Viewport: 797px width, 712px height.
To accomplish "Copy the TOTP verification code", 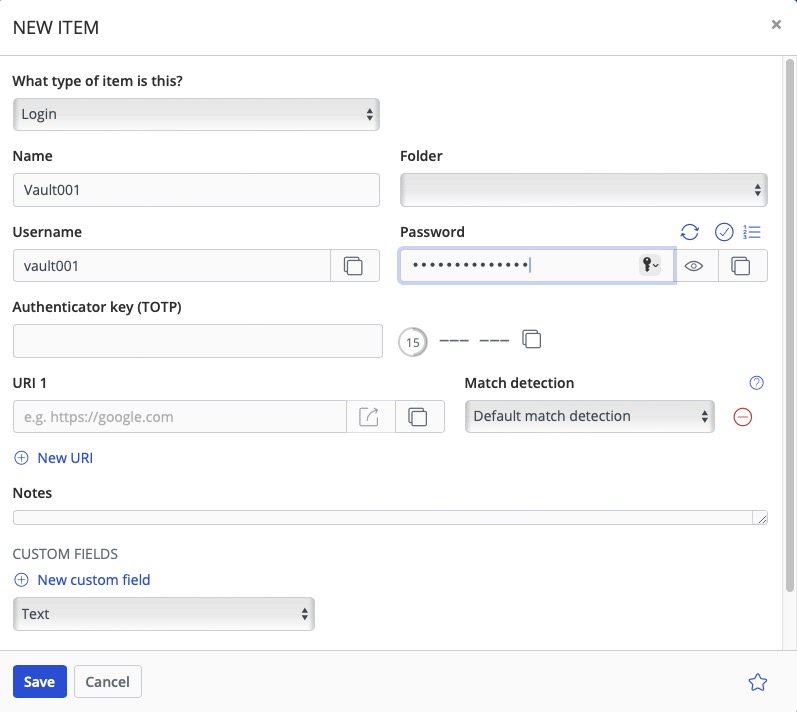I will click(533, 340).
